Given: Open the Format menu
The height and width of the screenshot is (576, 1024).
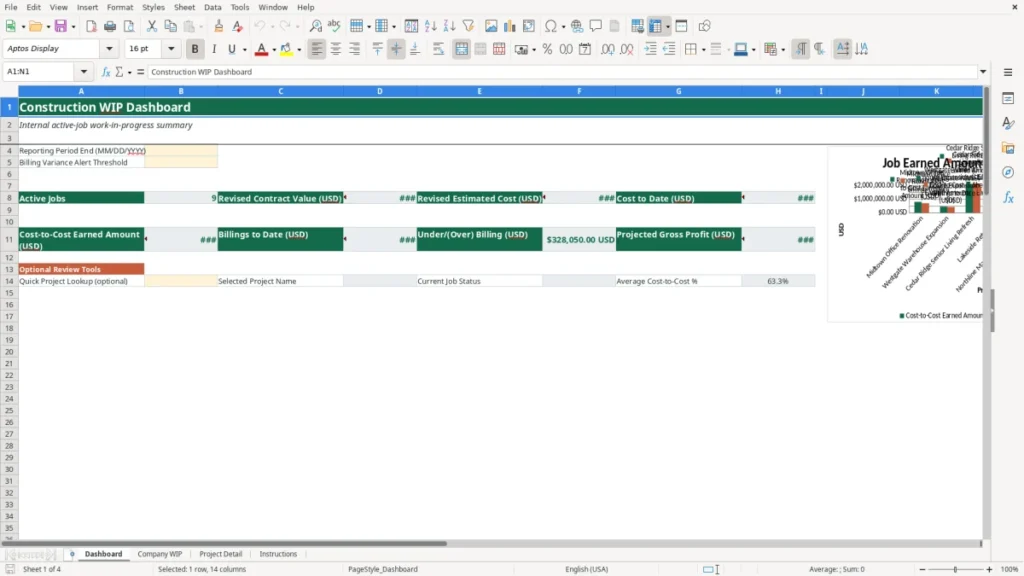Looking at the screenshot, I should click(x=120, y=7).
